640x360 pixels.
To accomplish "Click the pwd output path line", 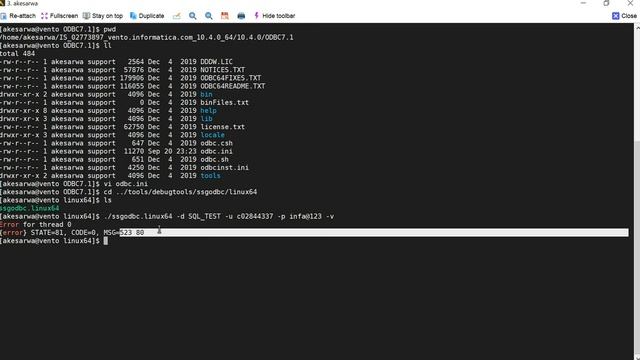I will [147, 37].
